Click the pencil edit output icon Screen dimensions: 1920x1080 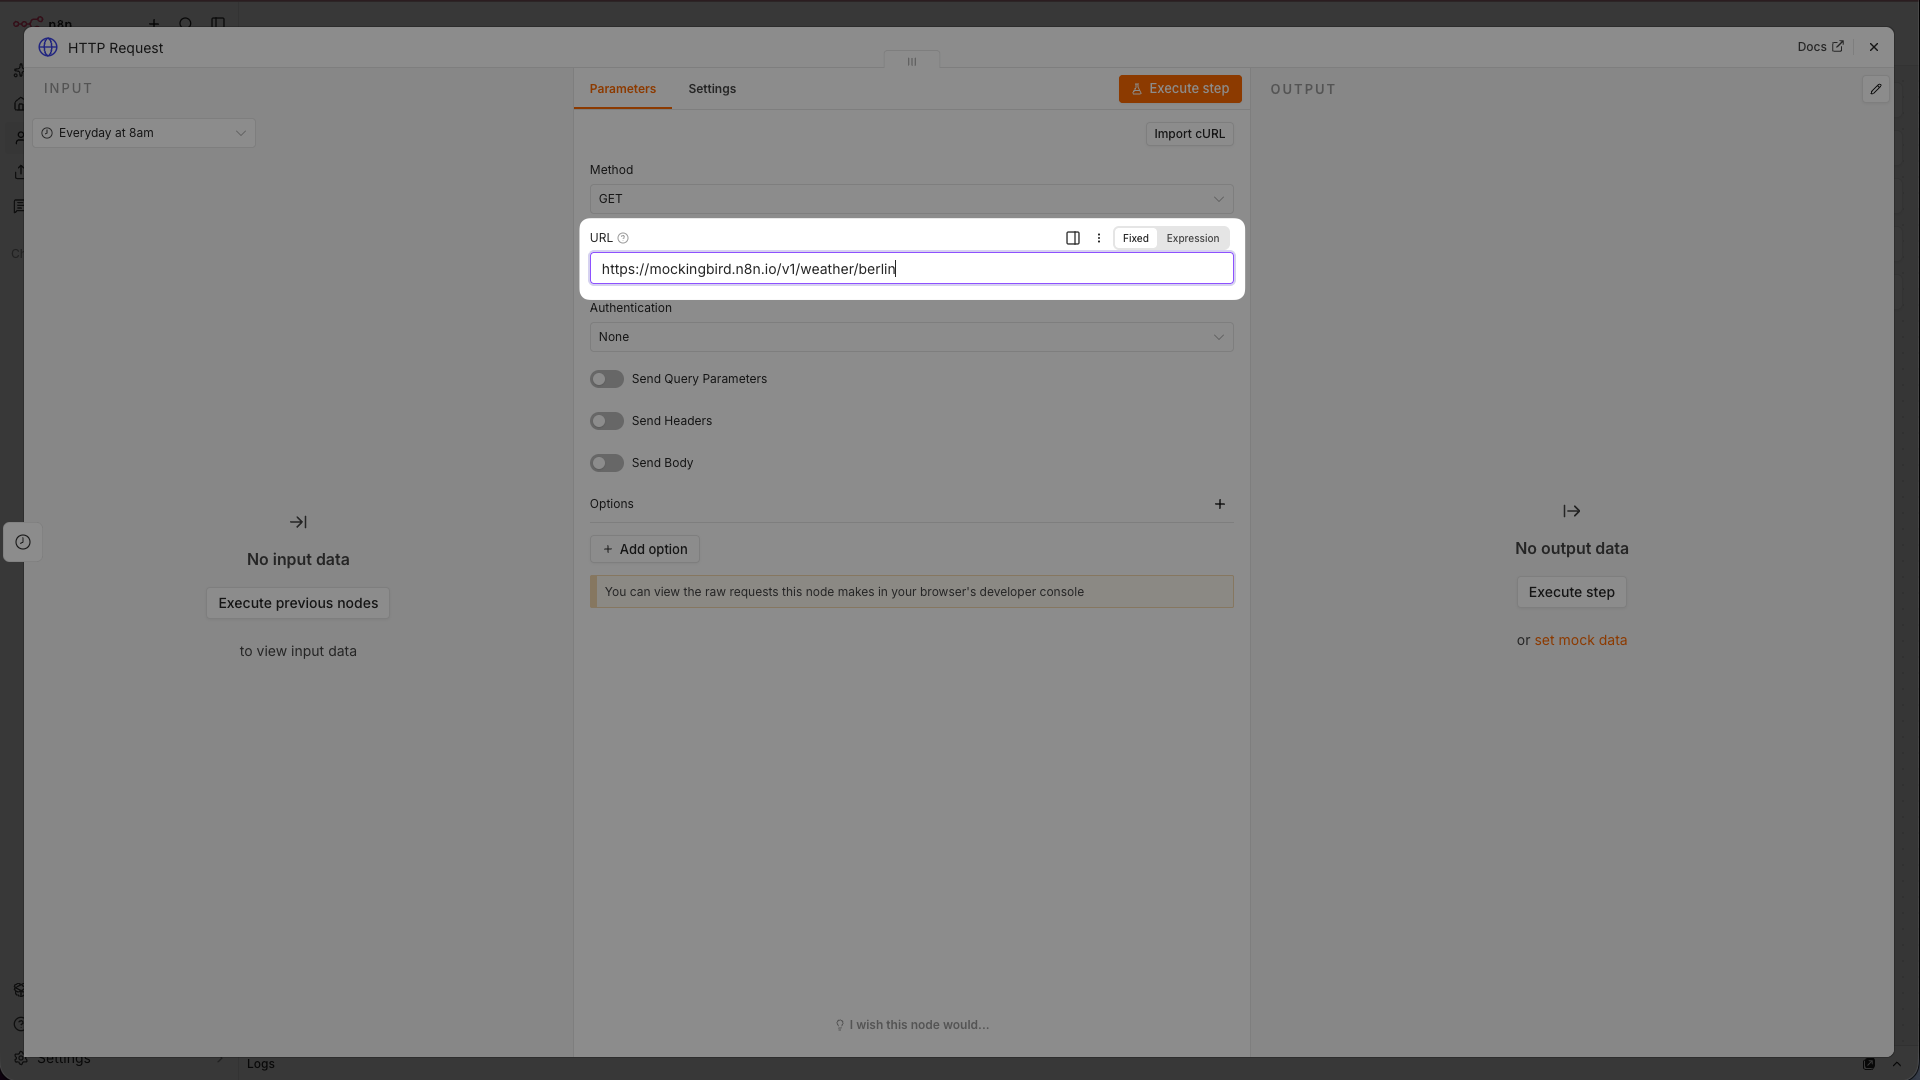click(x=1876, y=89)
